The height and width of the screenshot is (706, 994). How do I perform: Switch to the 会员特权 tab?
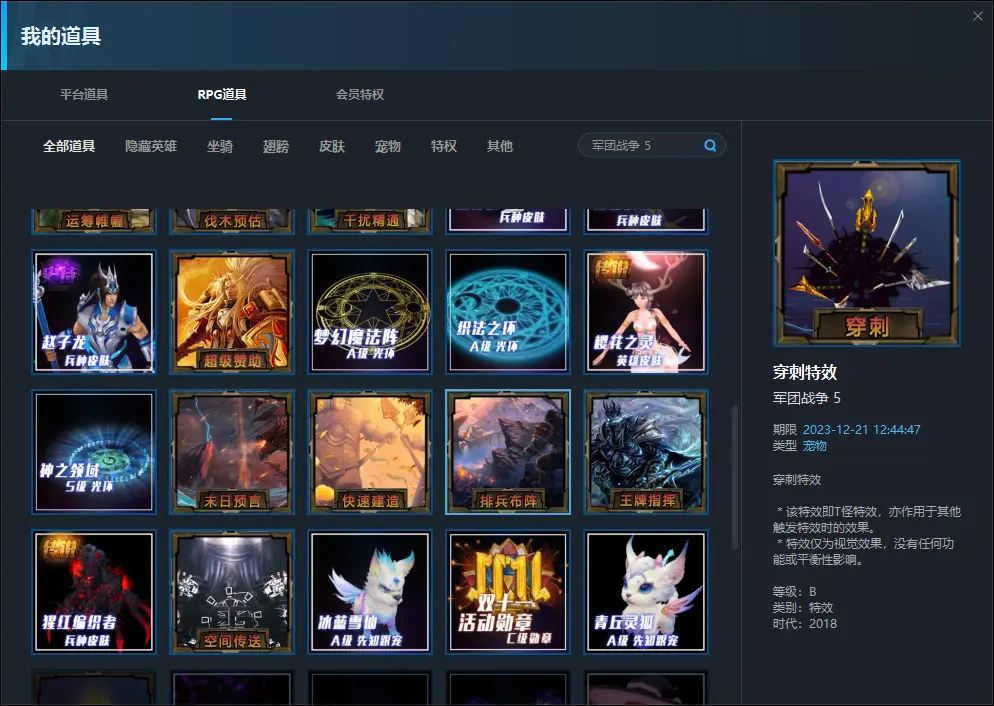click(x=360, y=94)
